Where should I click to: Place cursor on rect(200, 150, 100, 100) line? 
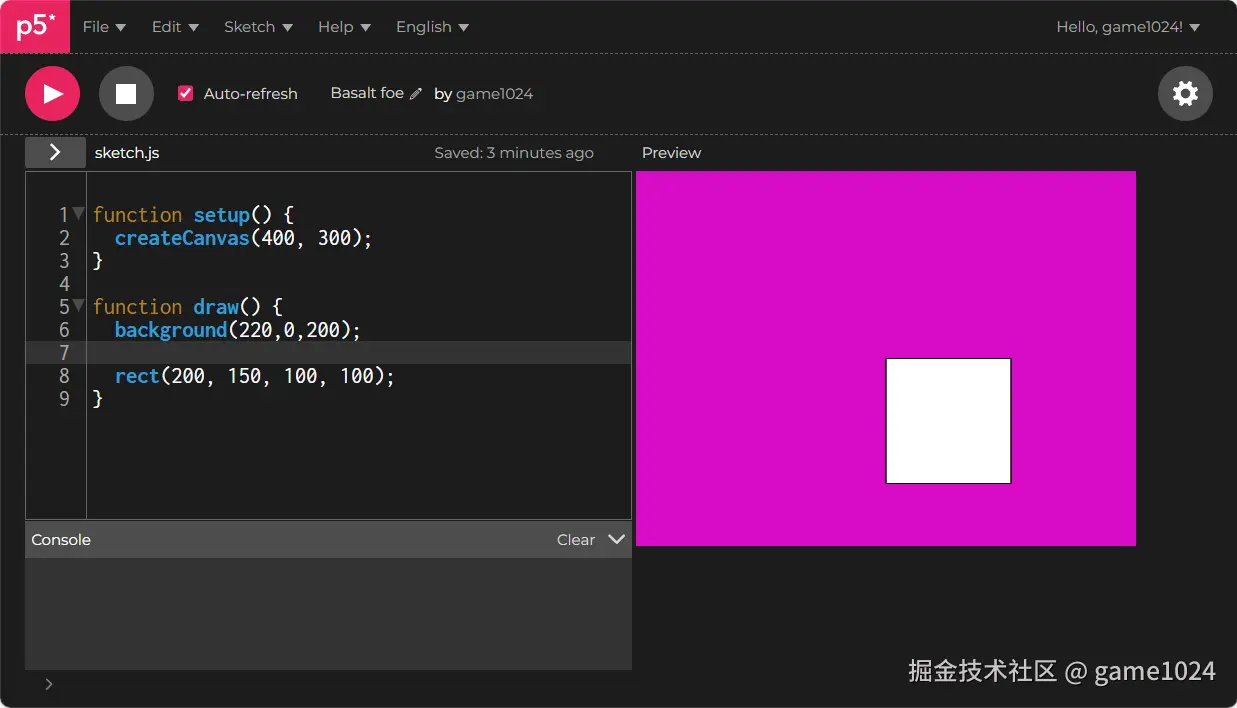pyautogui.click(x=254, y=376)
